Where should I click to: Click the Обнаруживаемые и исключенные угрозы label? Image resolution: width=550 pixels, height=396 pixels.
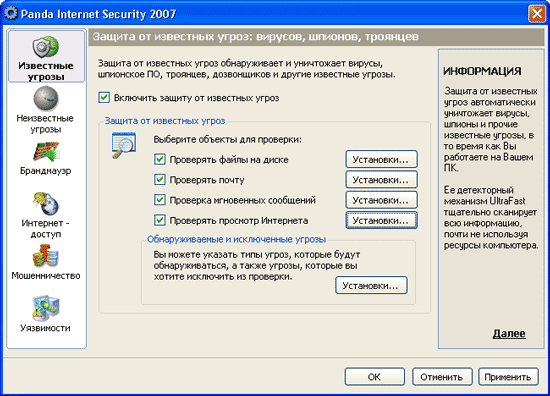(x=236, y=239)
